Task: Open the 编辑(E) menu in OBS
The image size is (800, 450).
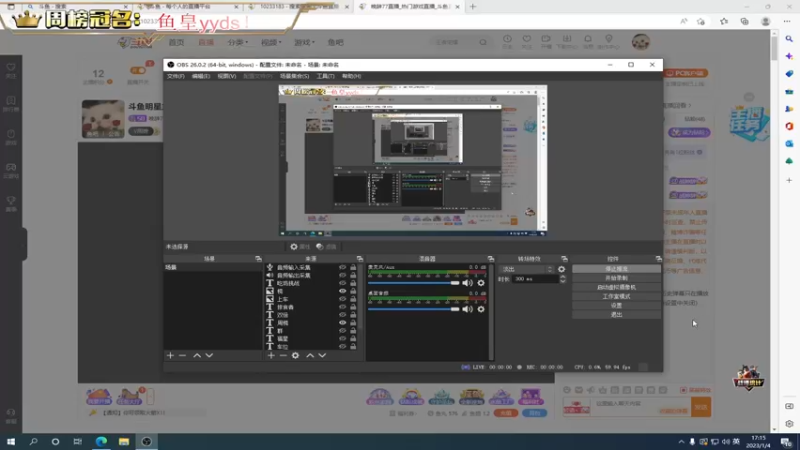Action: [201, 76]
